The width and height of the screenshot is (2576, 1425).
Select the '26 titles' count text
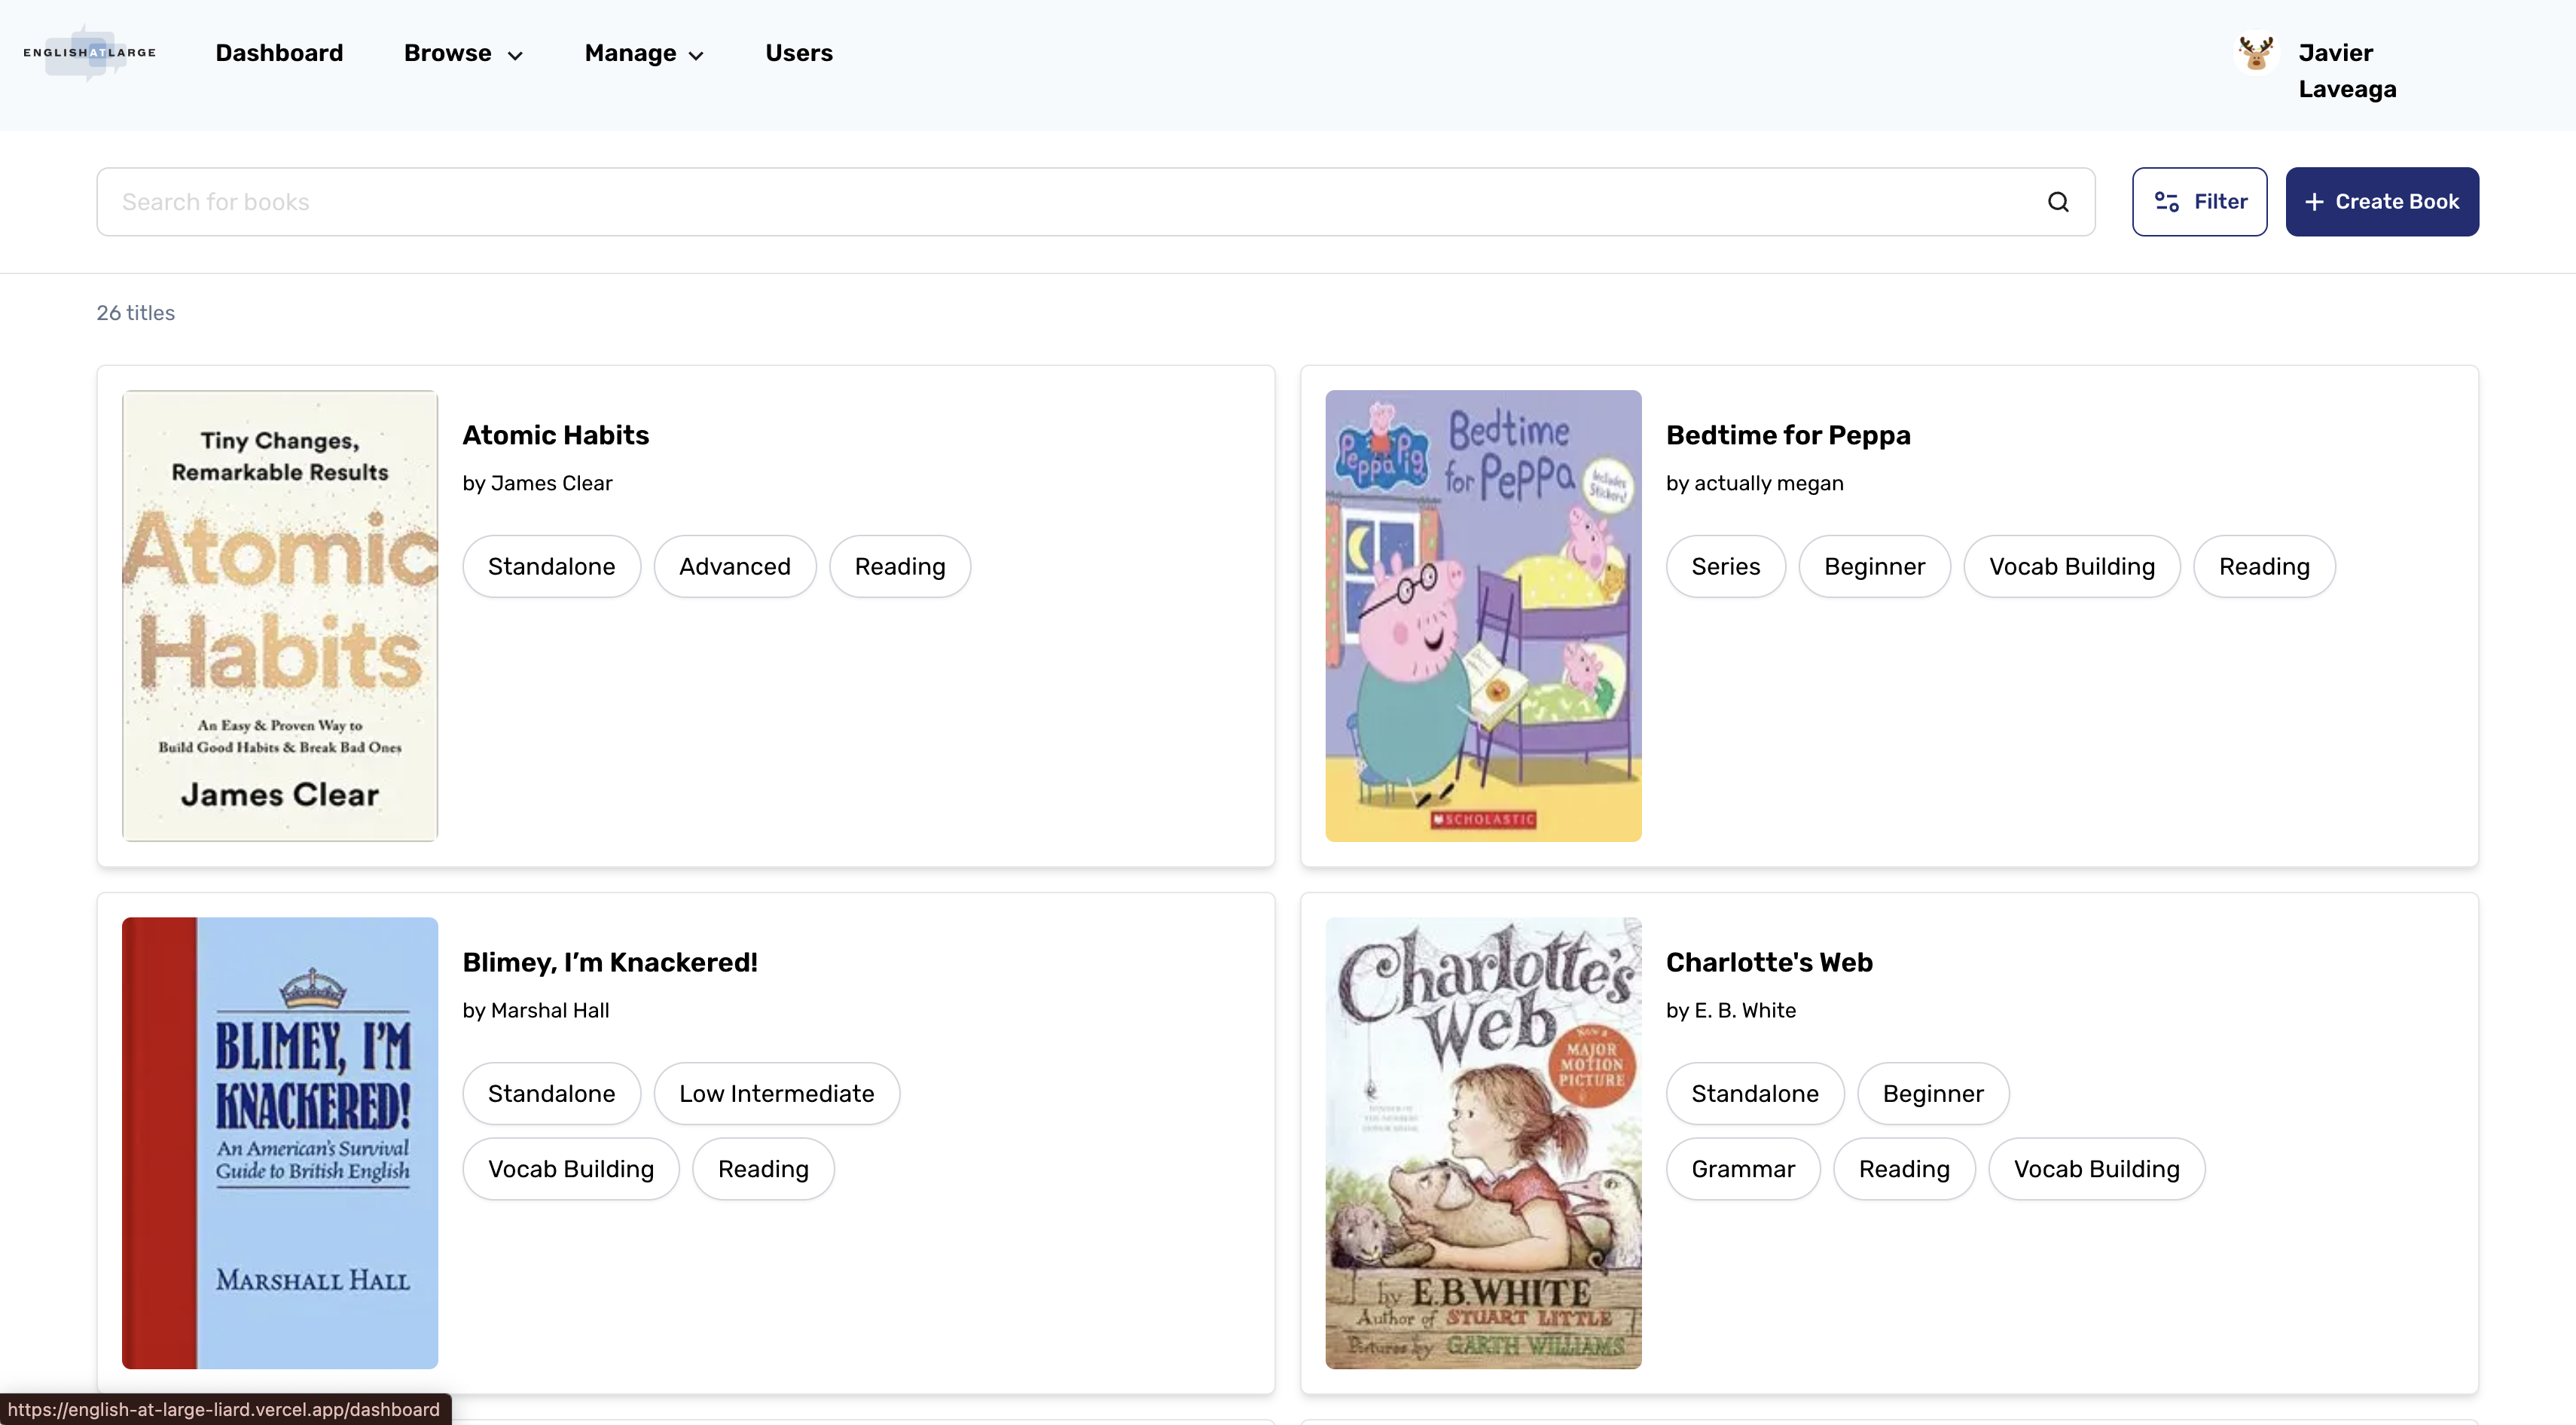[135, 313]
